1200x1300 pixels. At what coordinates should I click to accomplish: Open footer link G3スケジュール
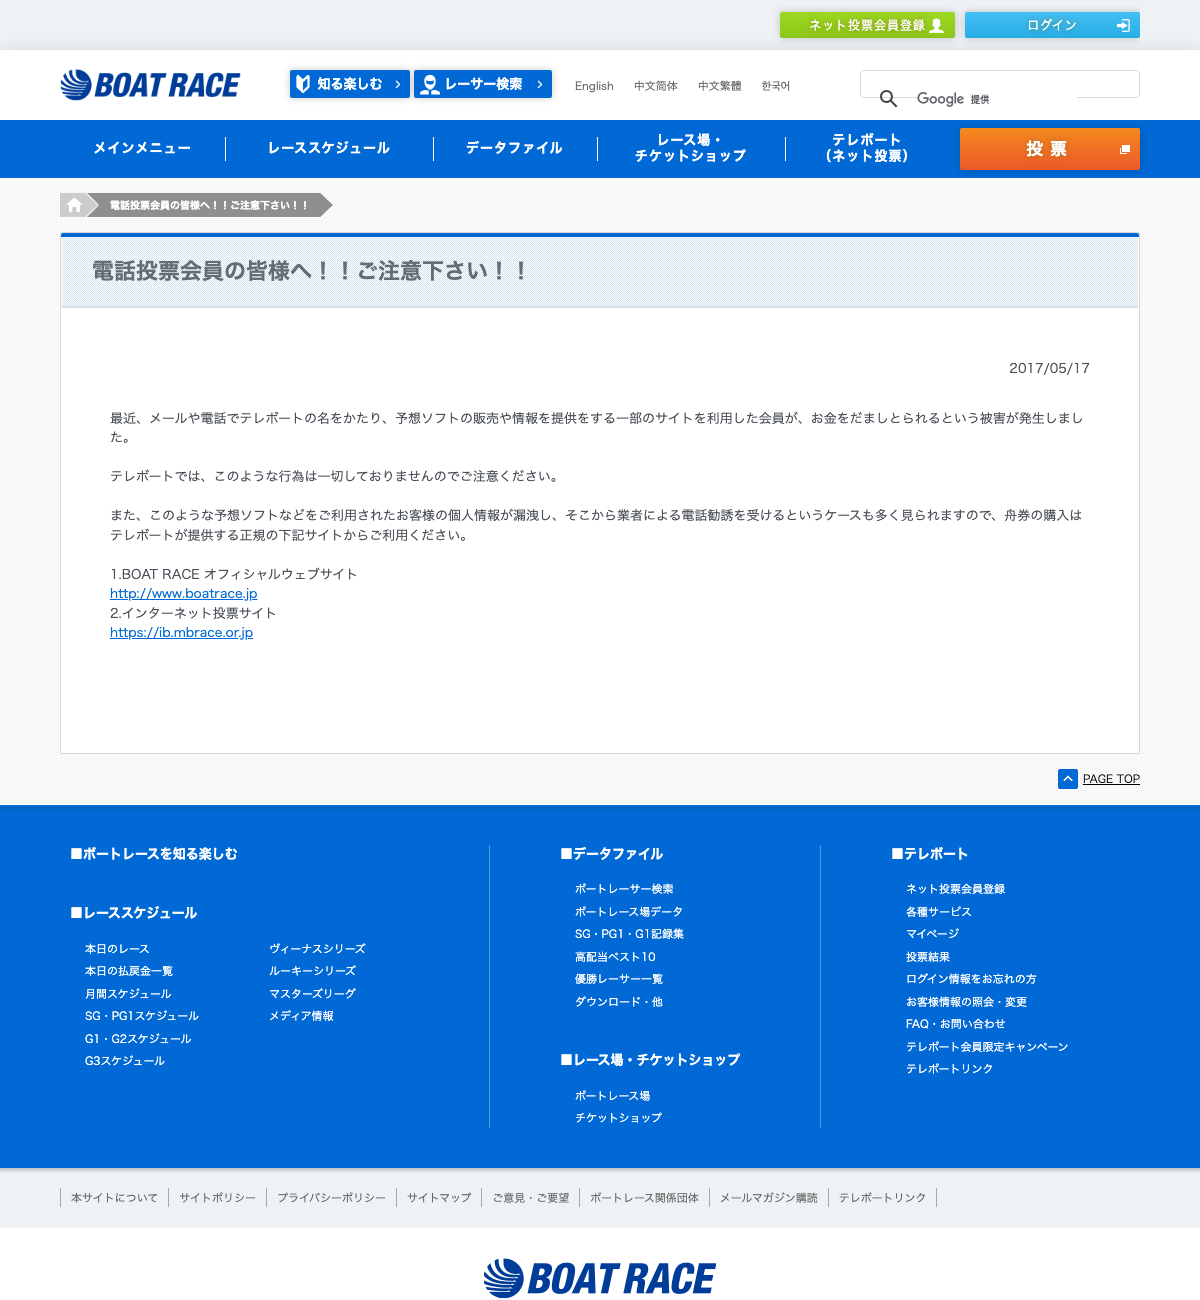[125, 1061]
